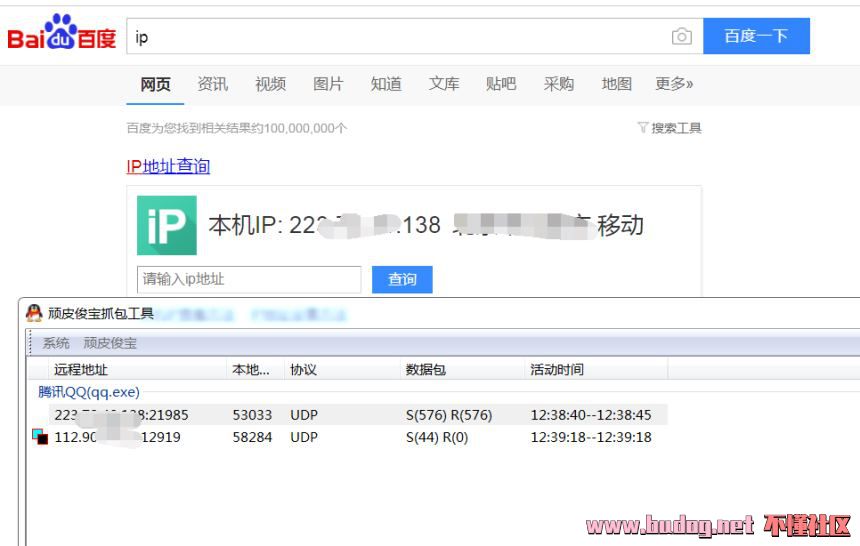The width and height of the screenshot is (860, 546).
Task: Sort by 远程地址 column header
Action: coord(81,370)
